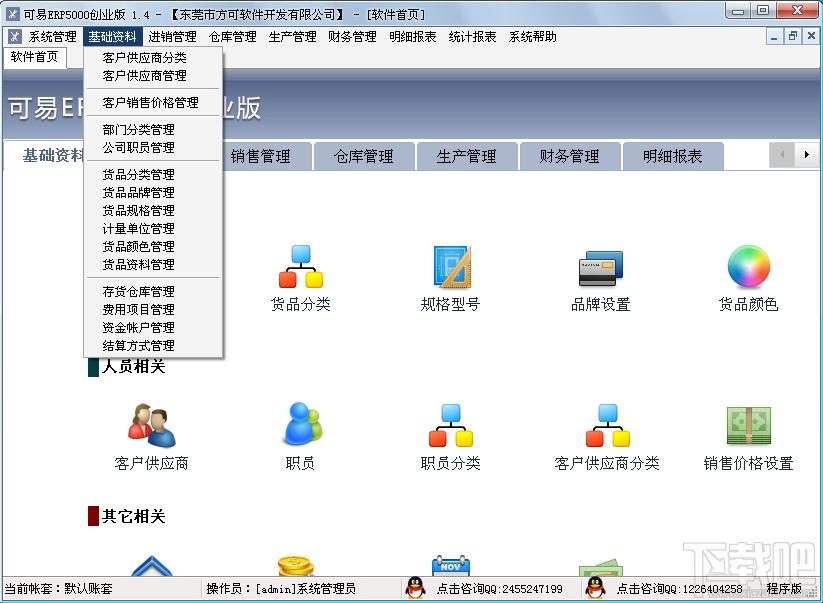This screenshot has width=823, height=603.
Task: Collapse the open 基础资料 menu
Action: pos(112,36)
